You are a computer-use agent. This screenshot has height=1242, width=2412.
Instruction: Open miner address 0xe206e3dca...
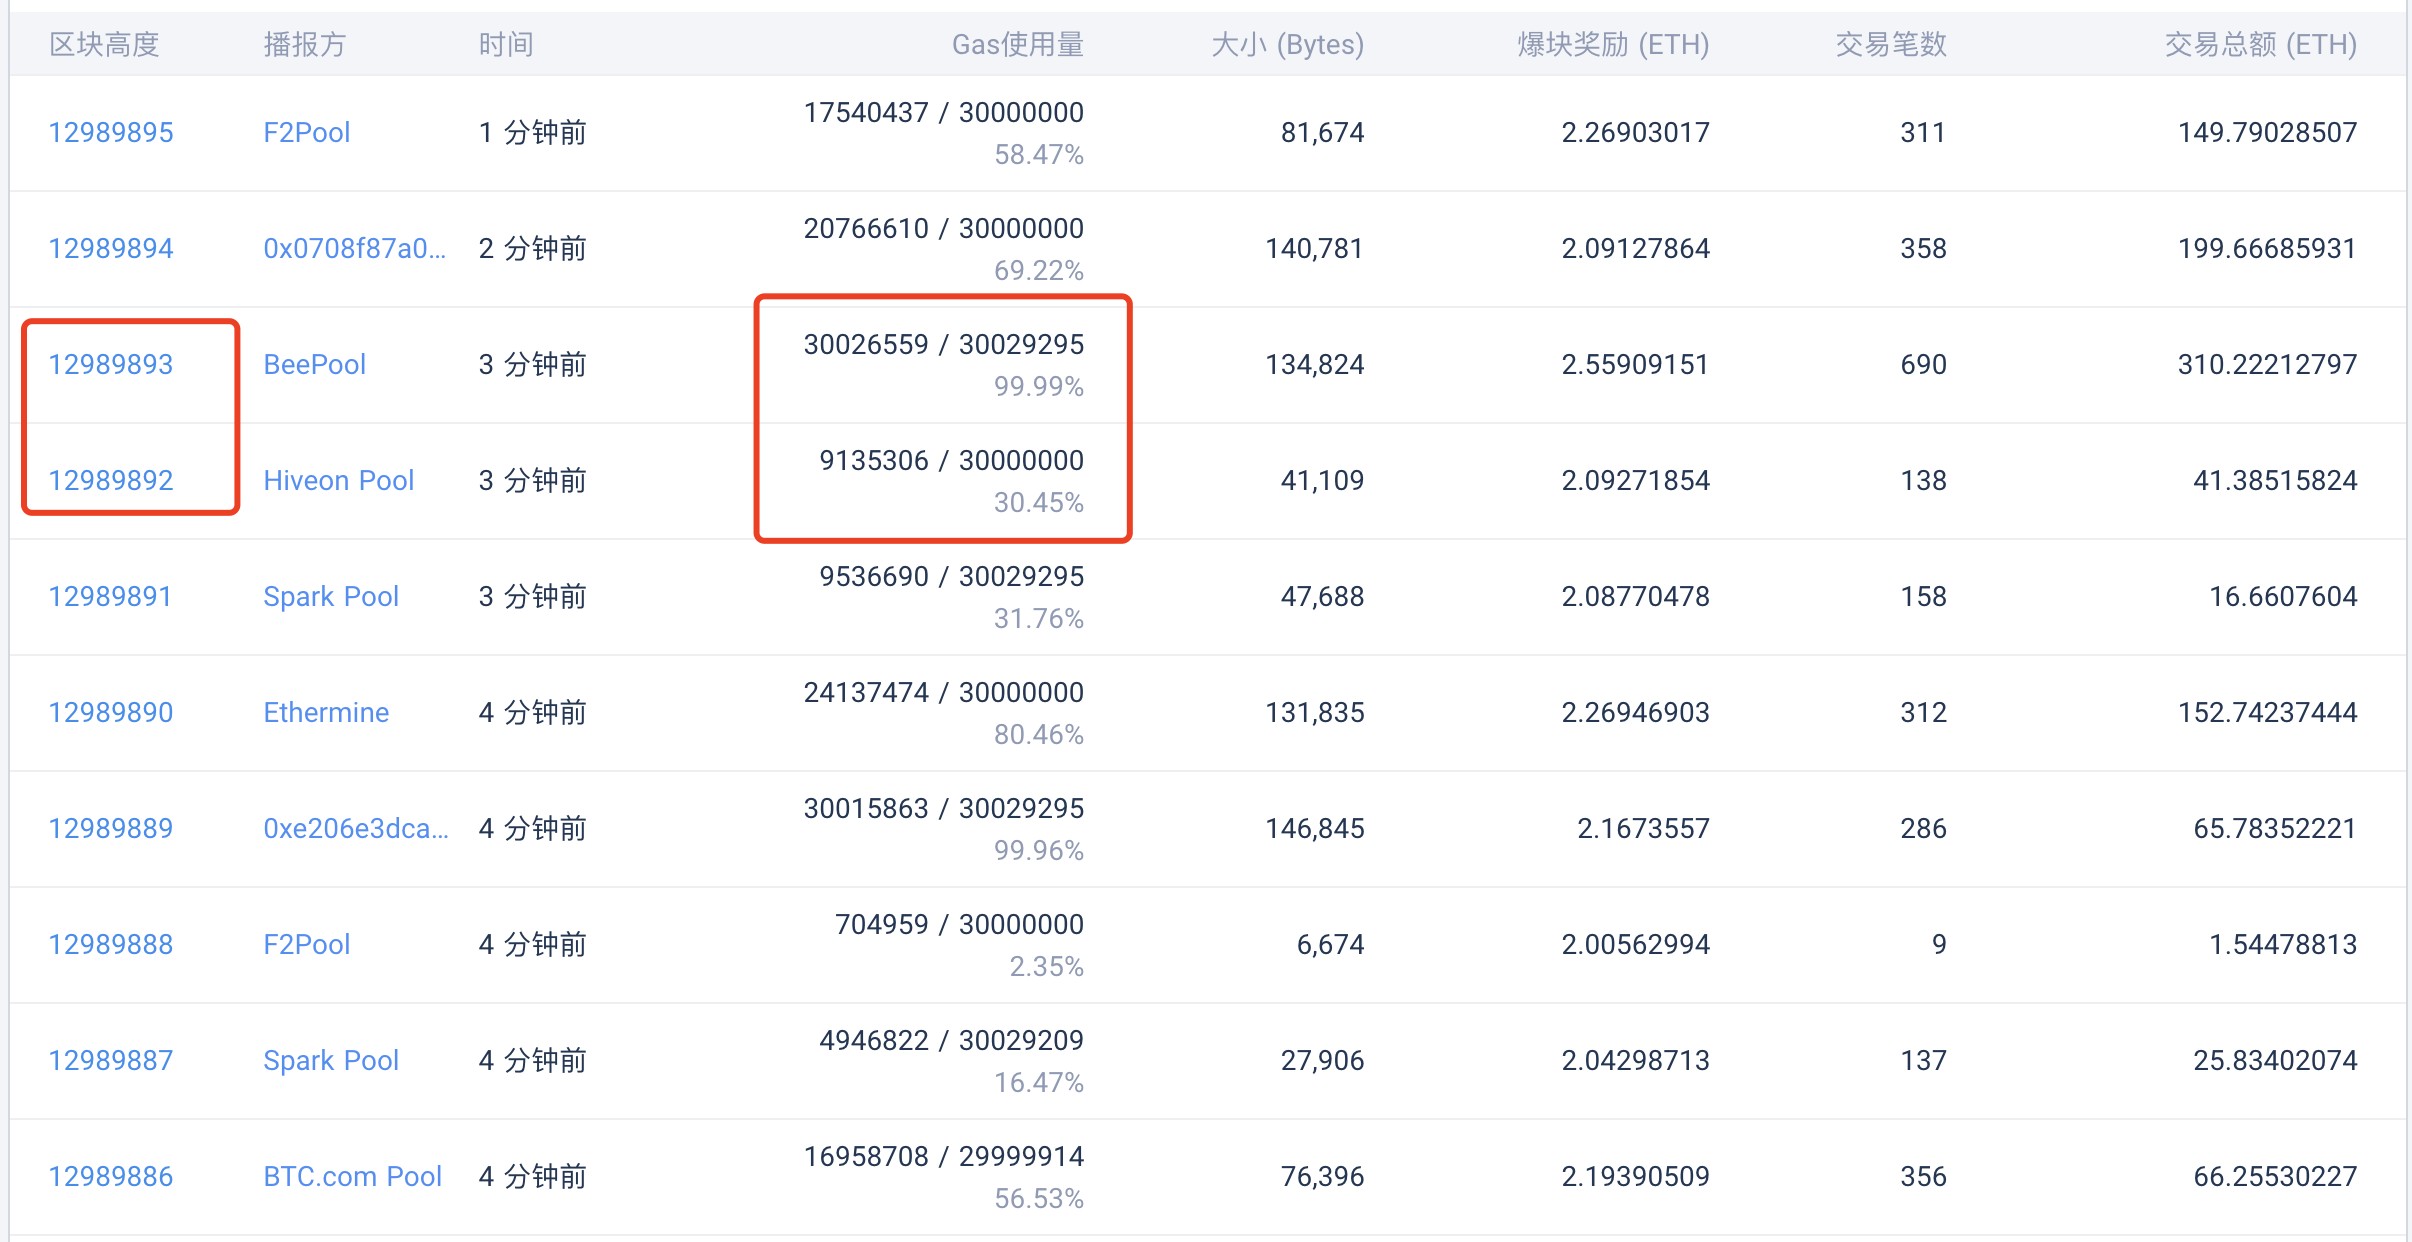(x=356, y=828)
